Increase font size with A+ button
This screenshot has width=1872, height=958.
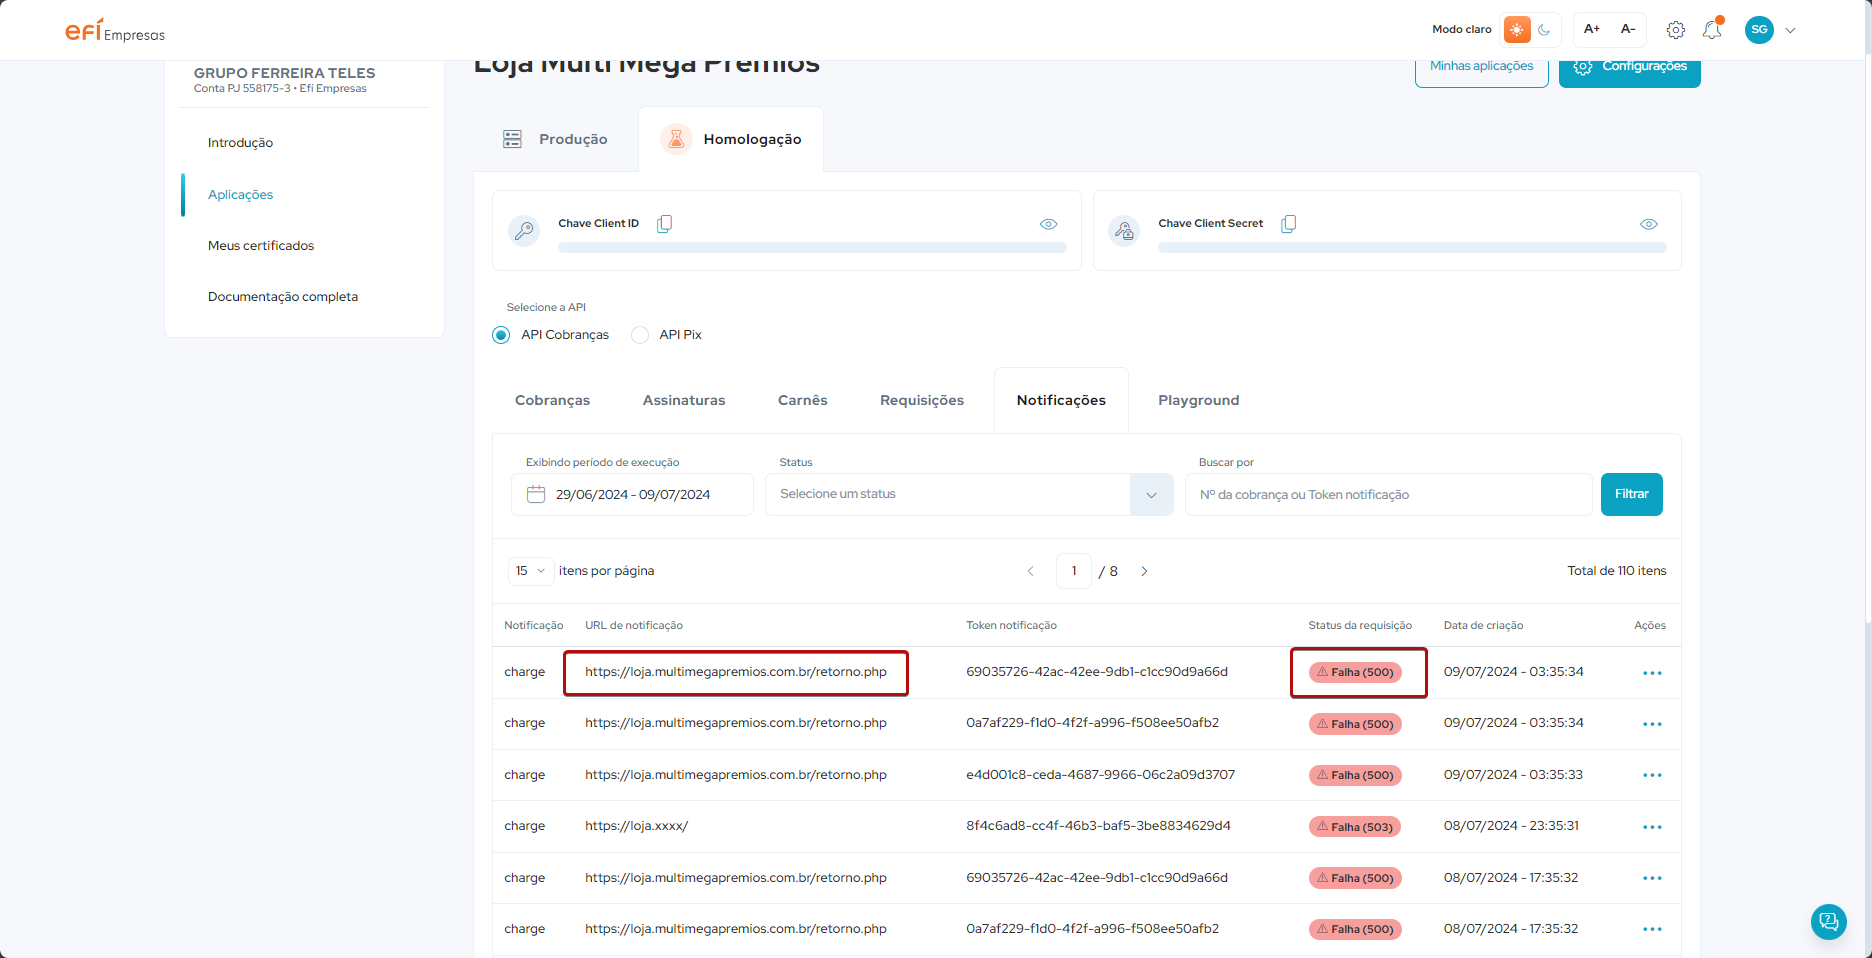[x=1592, y=29]
